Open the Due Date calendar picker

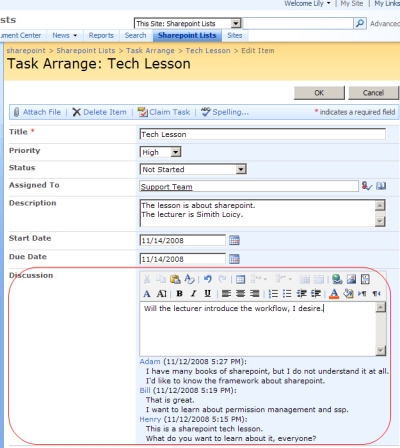[234, 259]
